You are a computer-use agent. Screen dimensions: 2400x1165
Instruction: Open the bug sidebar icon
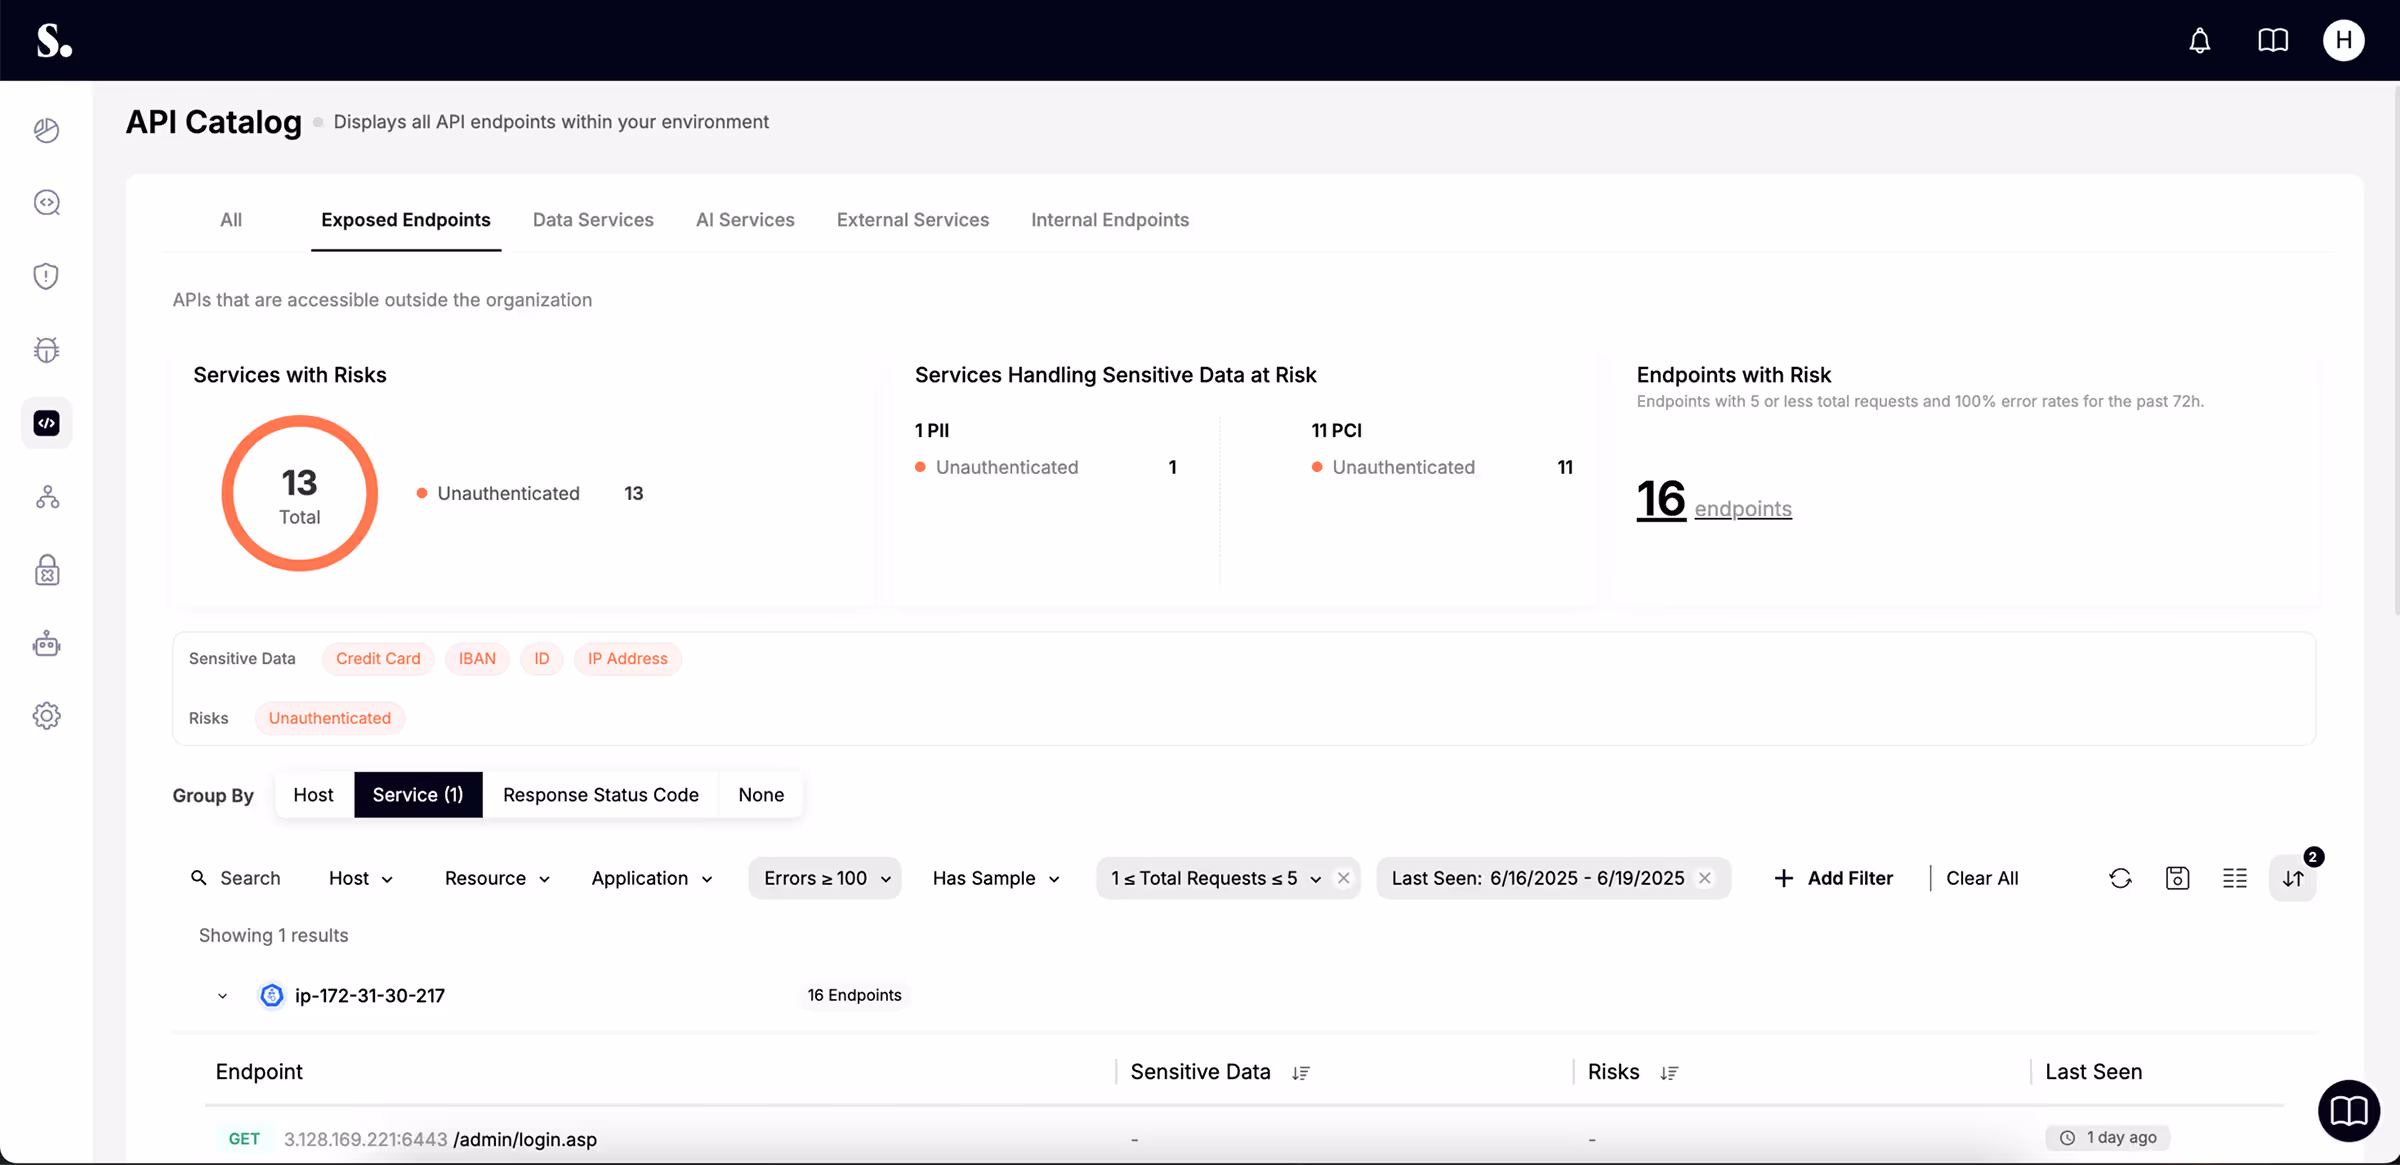click(46, 350)
